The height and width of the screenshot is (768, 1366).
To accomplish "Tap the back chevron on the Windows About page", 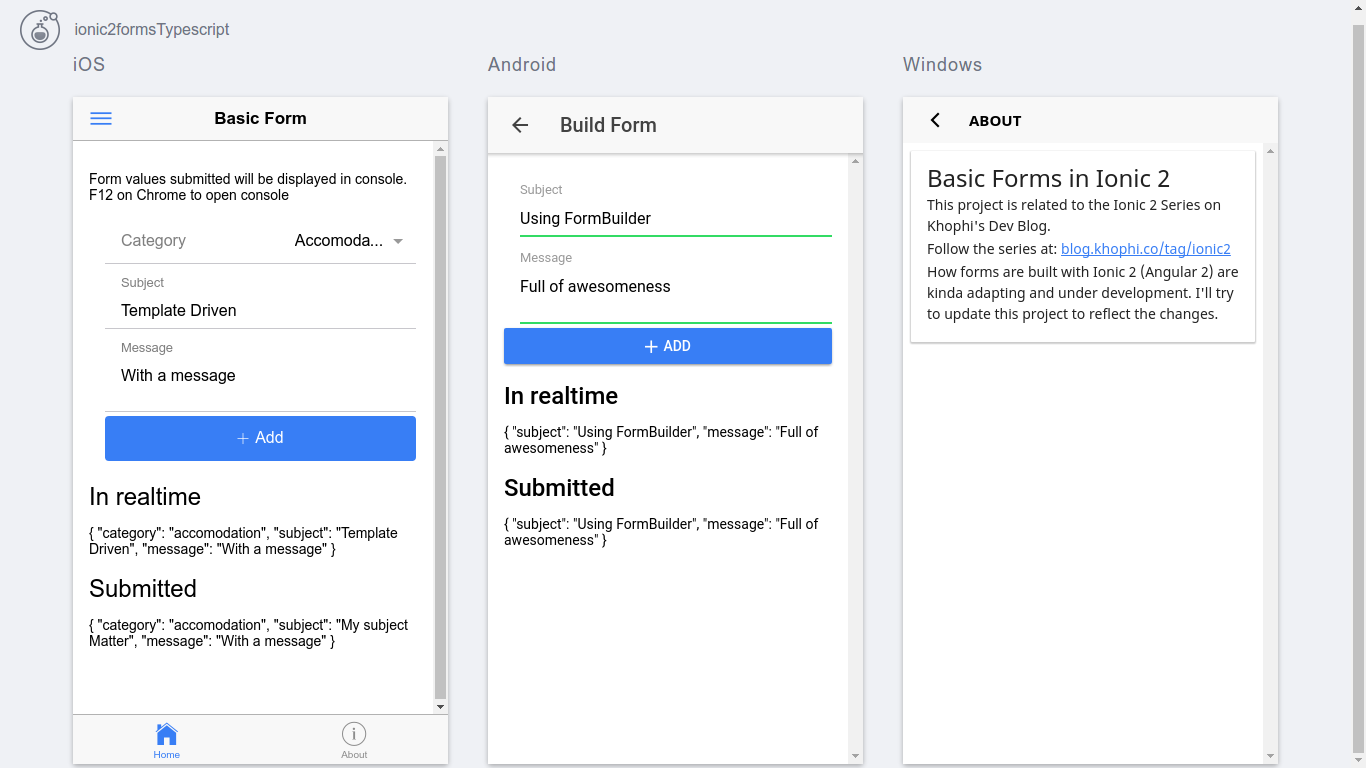I will pos(934,120).
